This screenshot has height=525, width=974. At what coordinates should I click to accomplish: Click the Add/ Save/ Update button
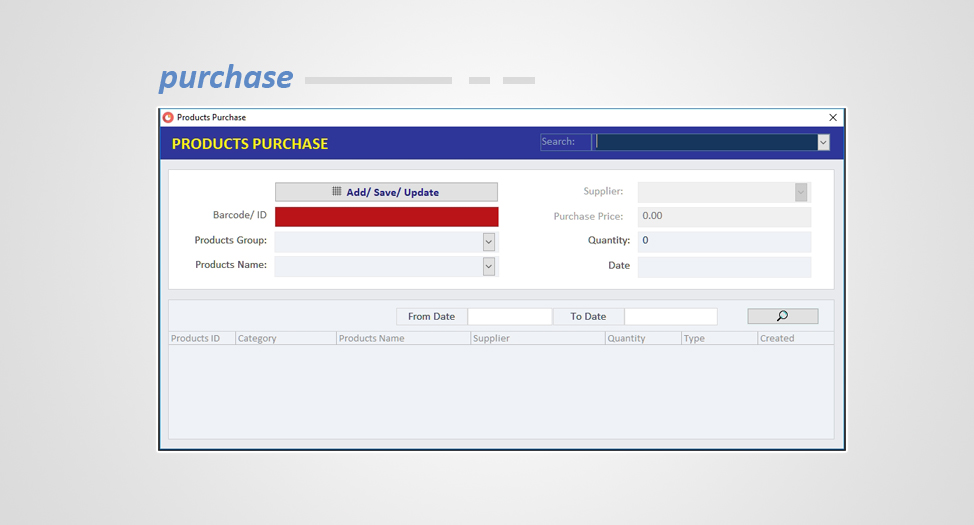tap(386, 192)
